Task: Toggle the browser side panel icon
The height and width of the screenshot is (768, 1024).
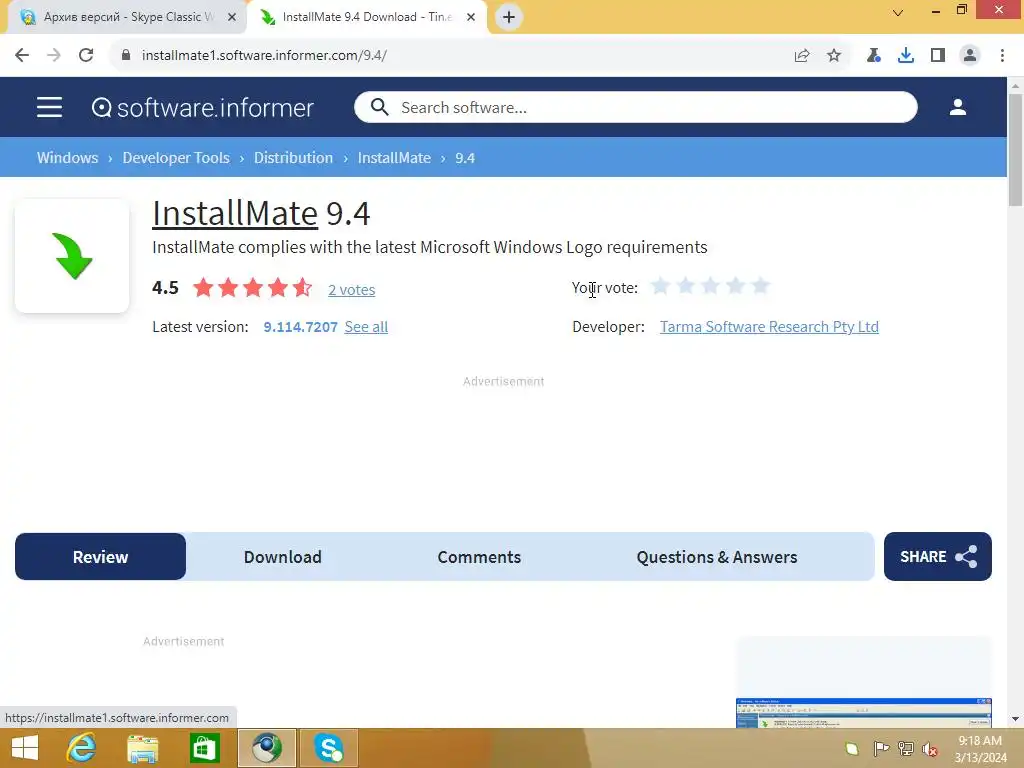Action: (938, 56)
